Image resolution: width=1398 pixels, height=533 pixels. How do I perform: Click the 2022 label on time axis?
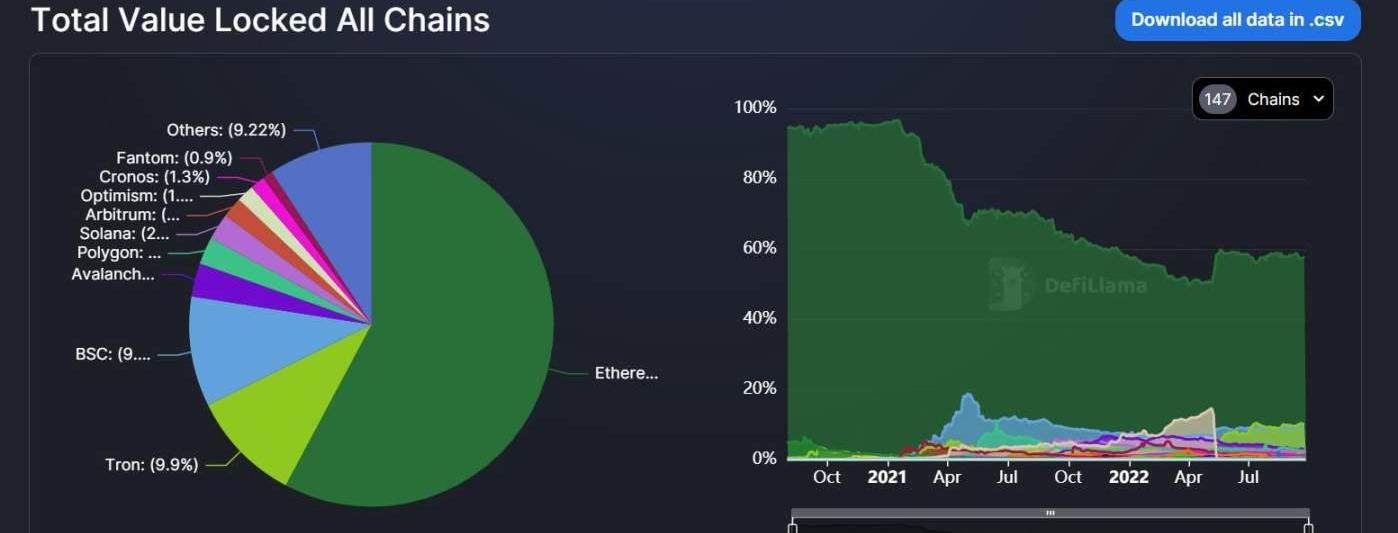(1128, 477)
